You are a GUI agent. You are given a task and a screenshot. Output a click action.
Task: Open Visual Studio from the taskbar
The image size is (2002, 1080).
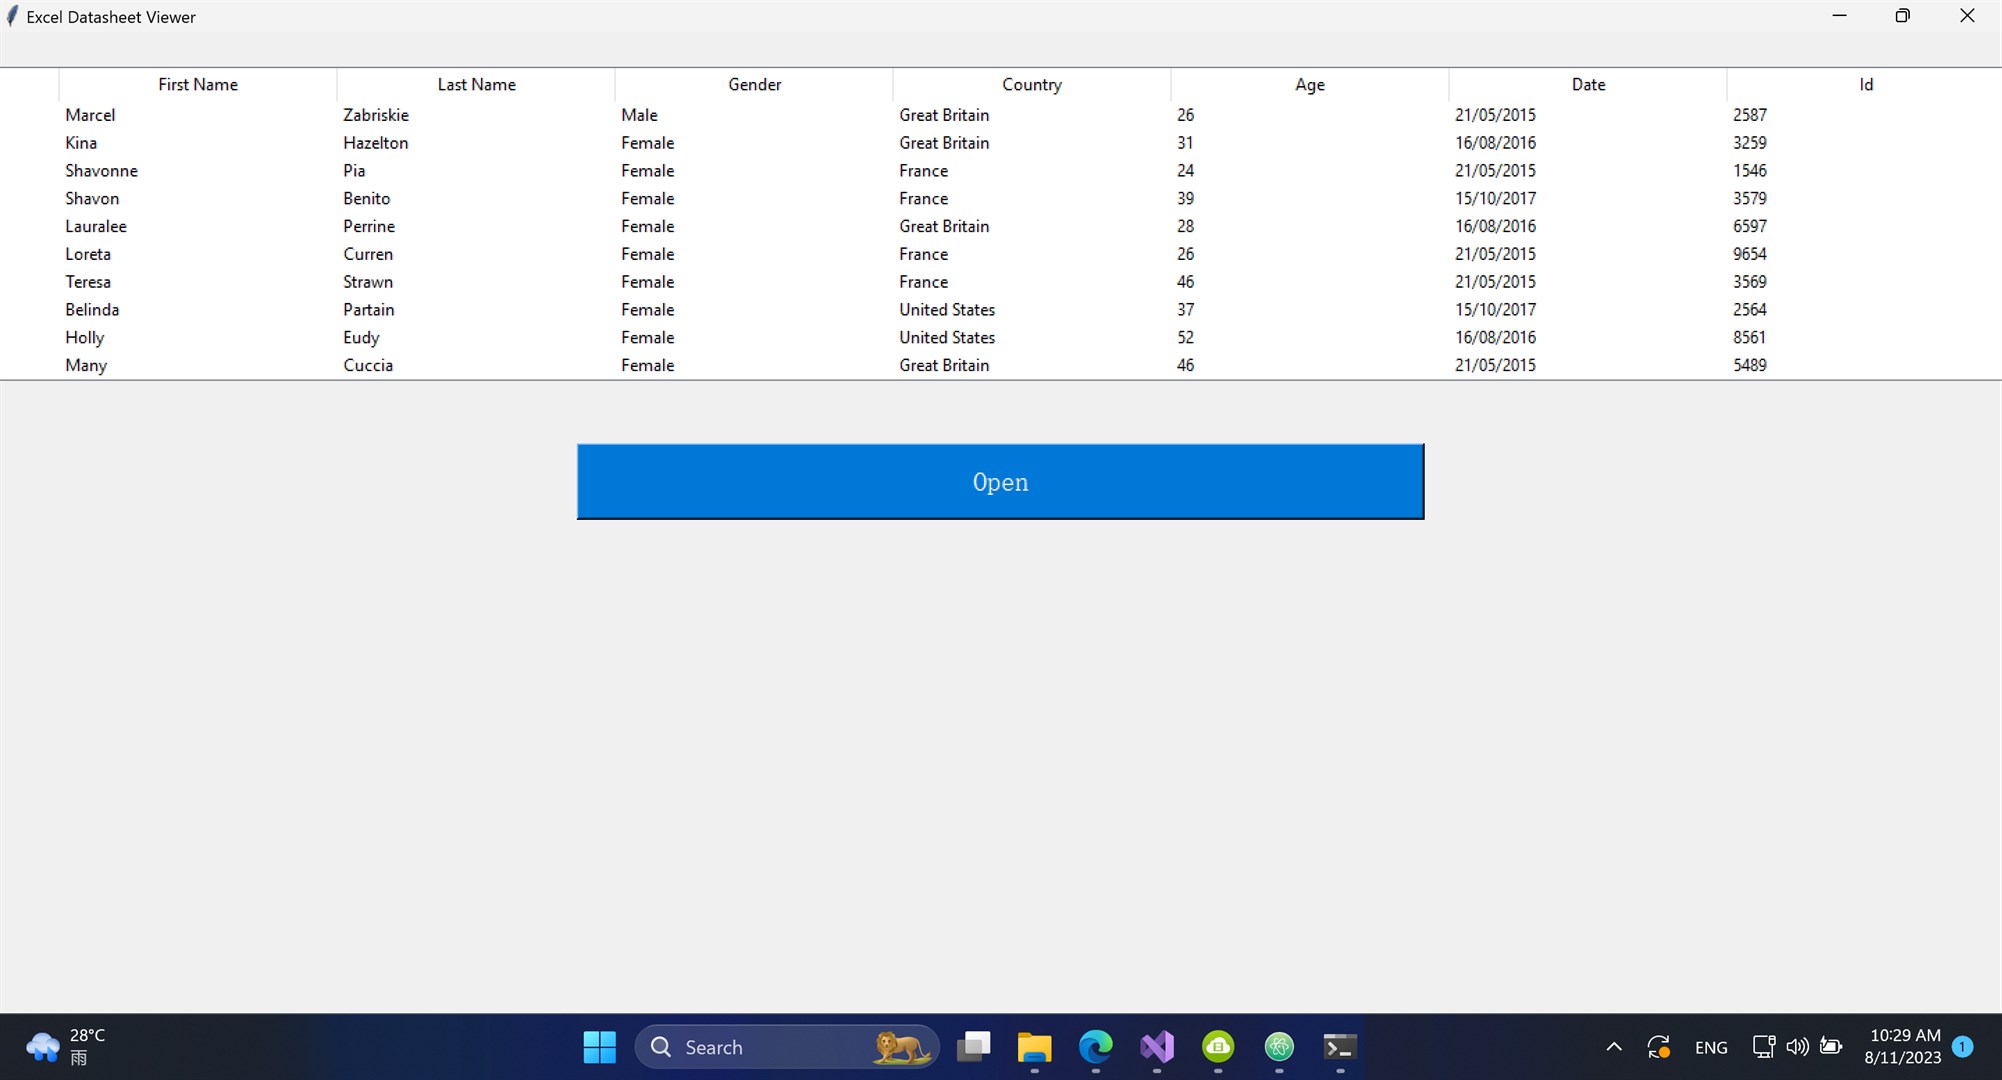pyautogui.click(x=1157, y=1047)
